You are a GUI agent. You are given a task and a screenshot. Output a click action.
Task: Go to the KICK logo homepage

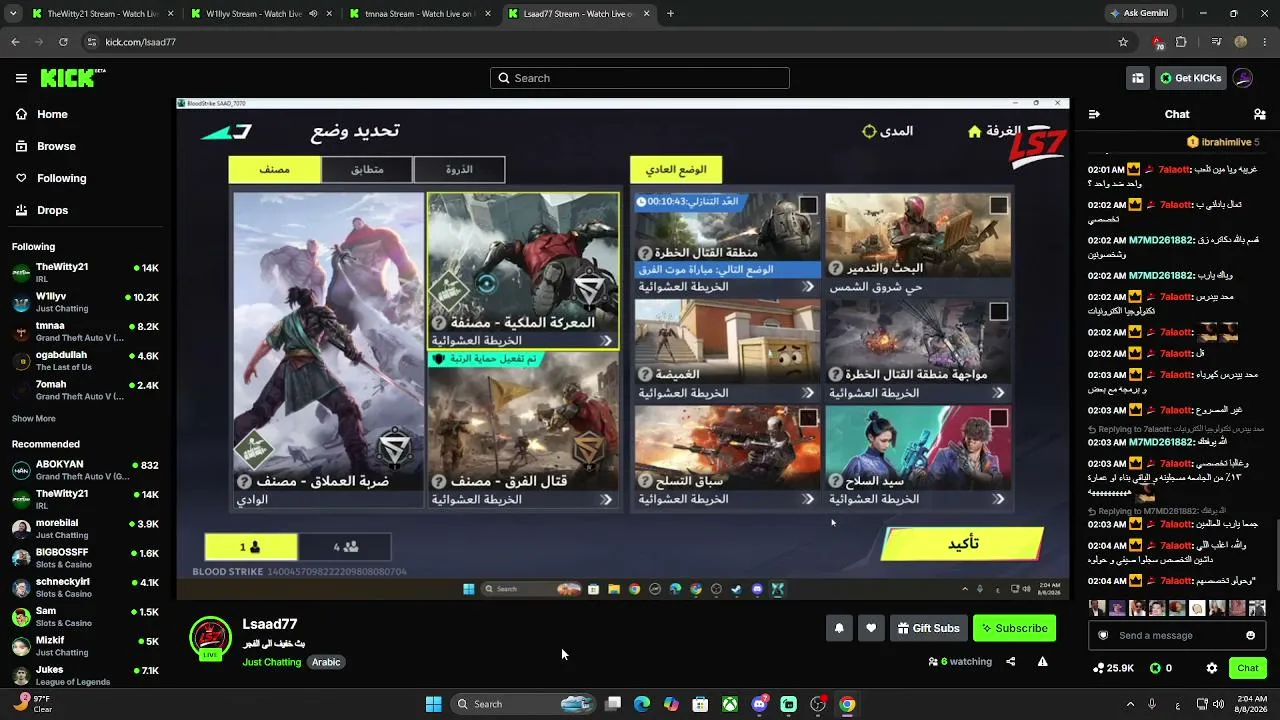coord(72,78)
